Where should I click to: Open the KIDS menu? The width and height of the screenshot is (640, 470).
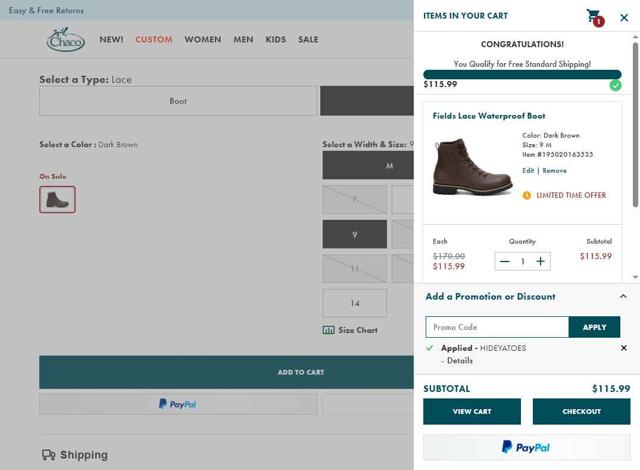click(276, 40)
